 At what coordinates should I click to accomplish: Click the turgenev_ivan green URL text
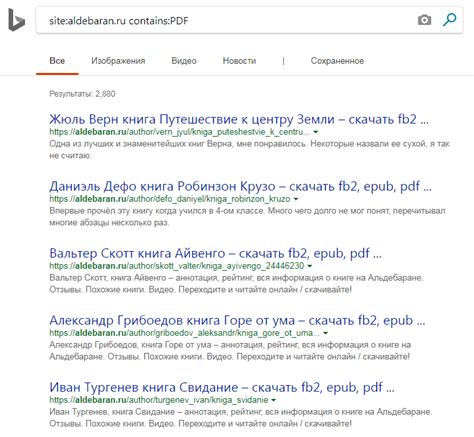[159, 400]
